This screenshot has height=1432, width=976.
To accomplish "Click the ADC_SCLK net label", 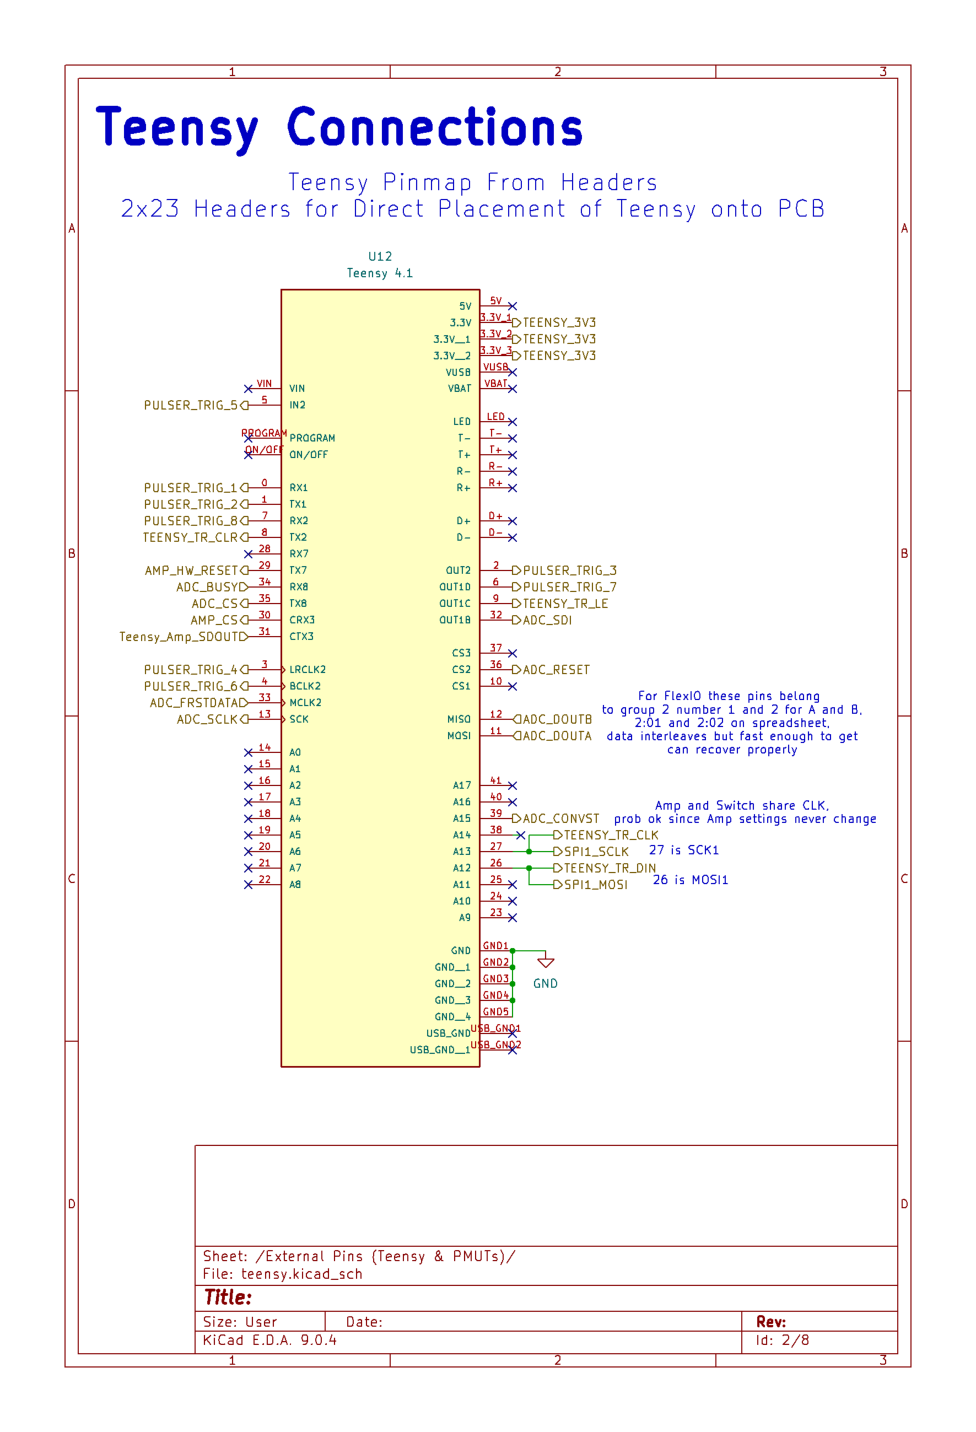I will (212, 719).
